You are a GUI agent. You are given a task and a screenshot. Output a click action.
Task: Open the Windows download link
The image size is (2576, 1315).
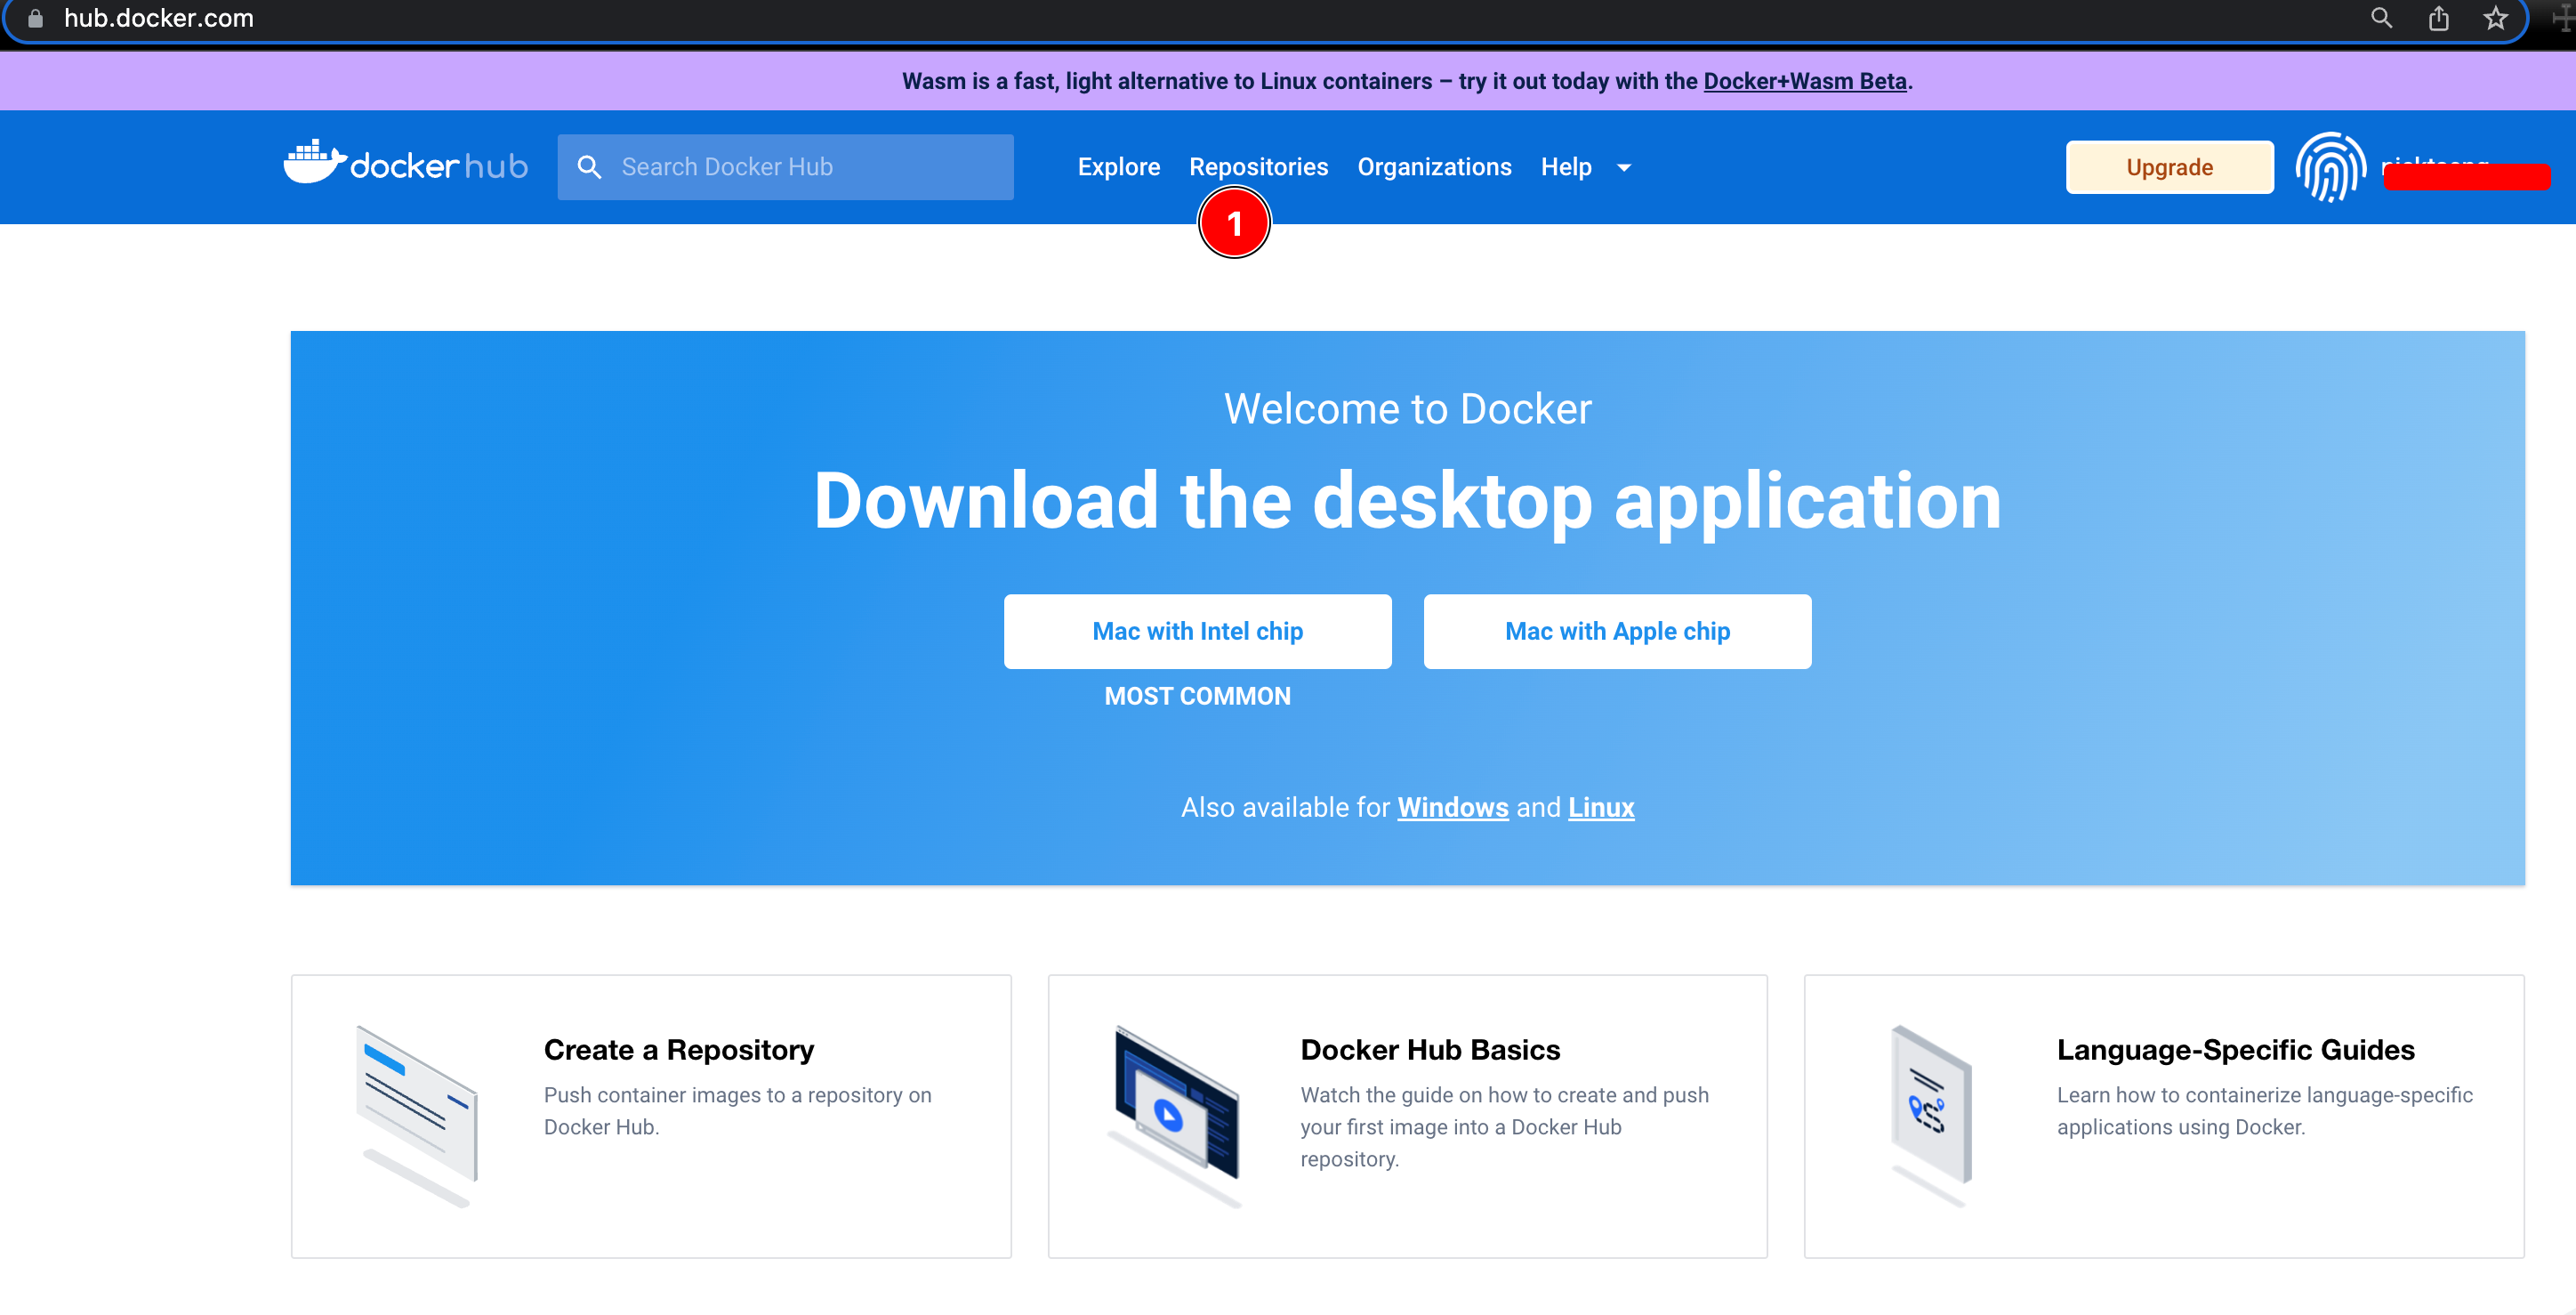(x=1452, y=807)
